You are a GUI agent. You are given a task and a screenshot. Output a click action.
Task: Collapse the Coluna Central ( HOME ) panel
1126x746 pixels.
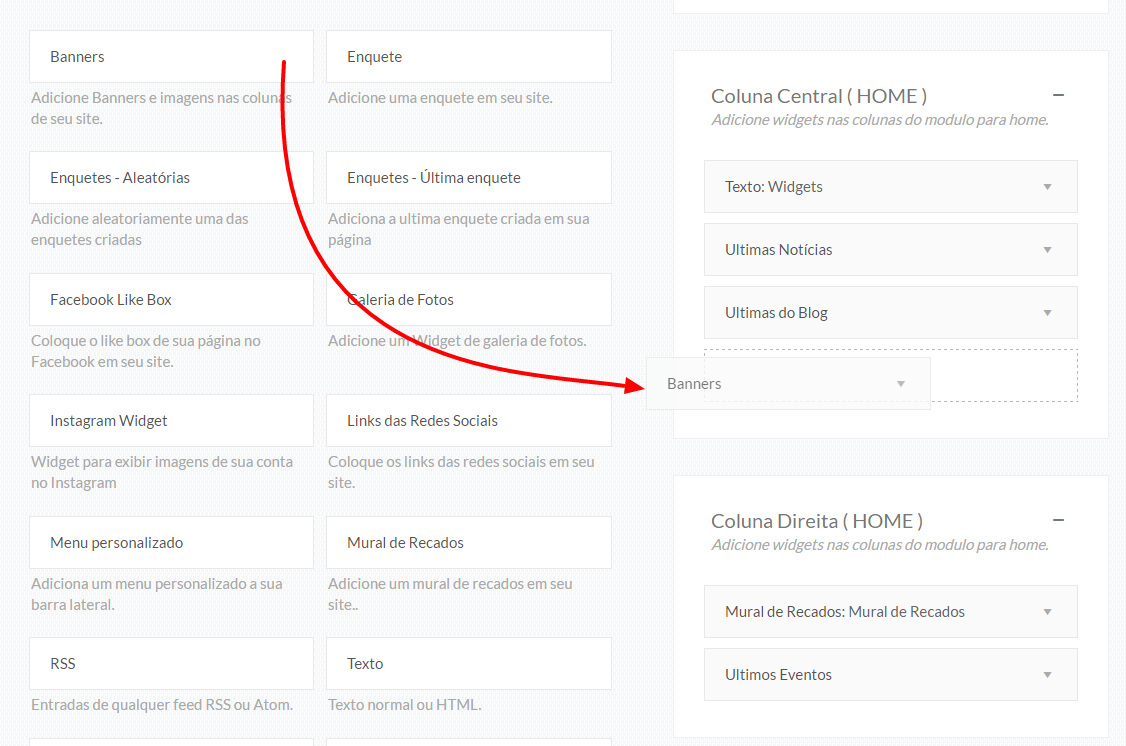click(1058, 96)
